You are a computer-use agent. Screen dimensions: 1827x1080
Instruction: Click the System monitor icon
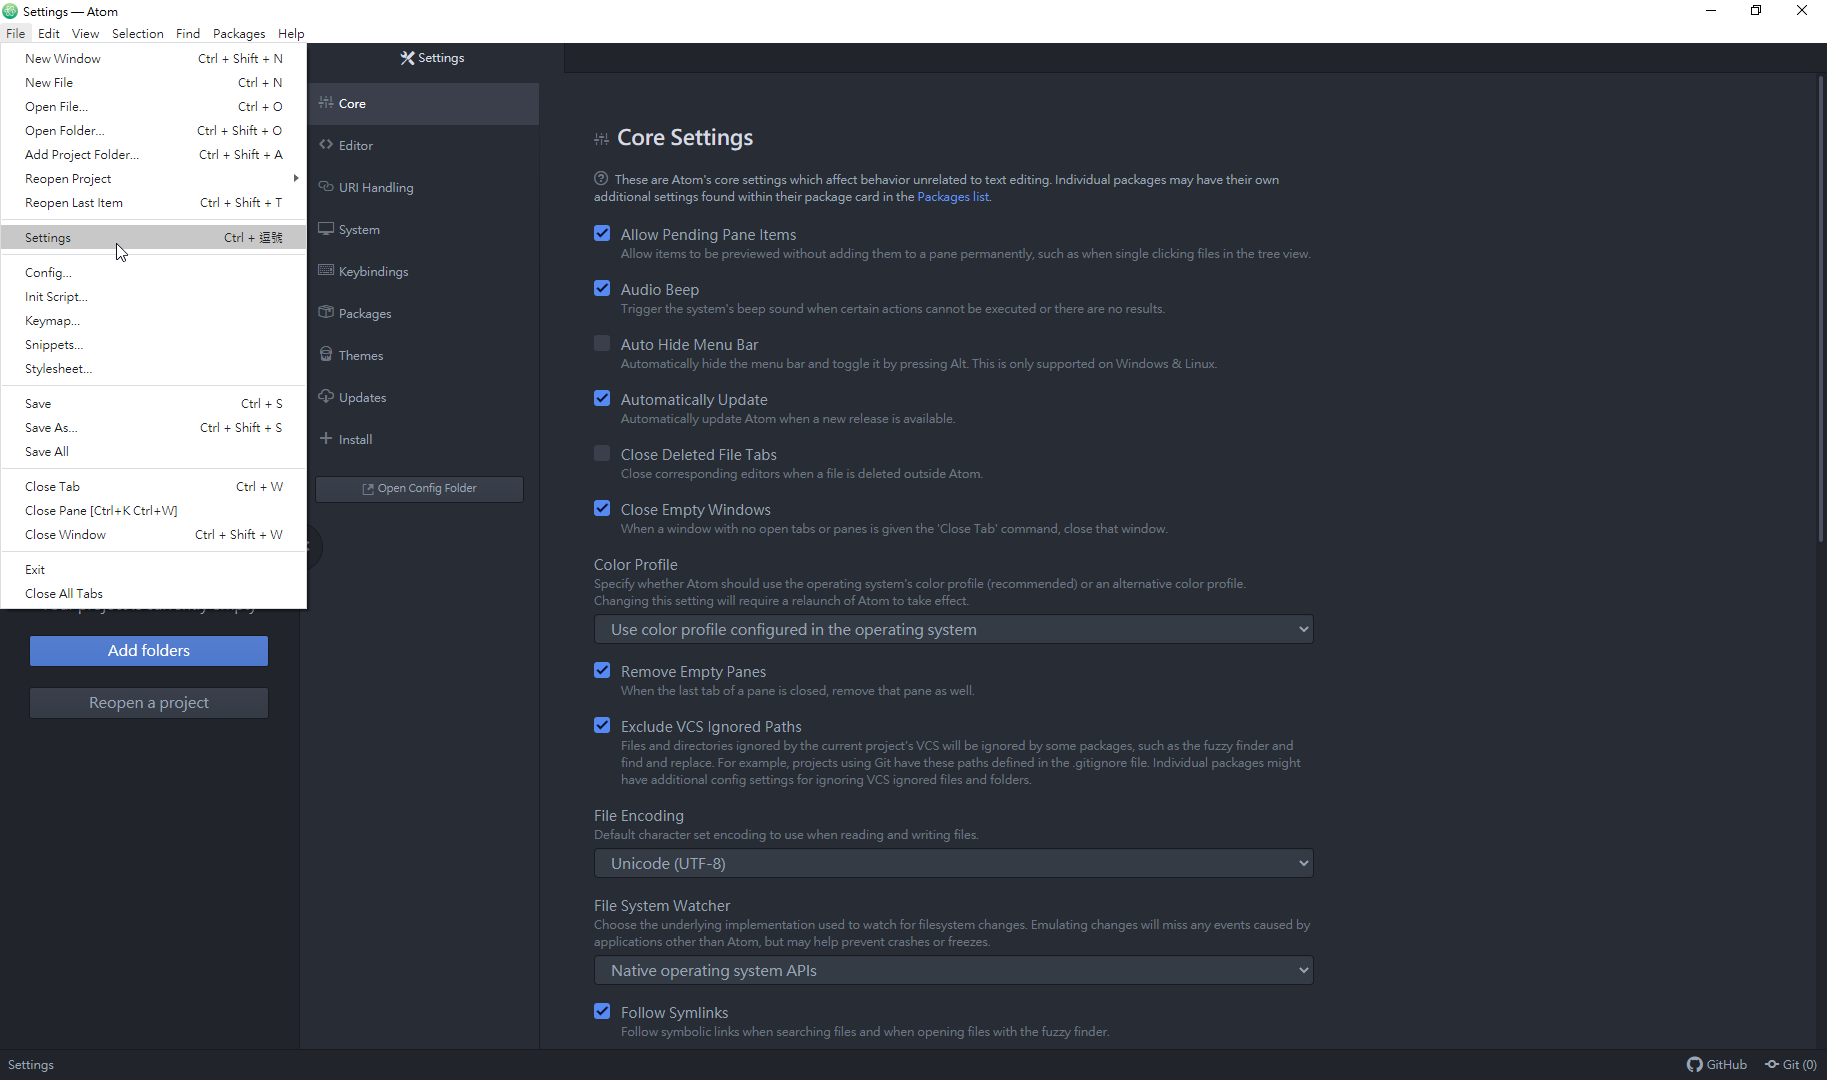point(326,229)
